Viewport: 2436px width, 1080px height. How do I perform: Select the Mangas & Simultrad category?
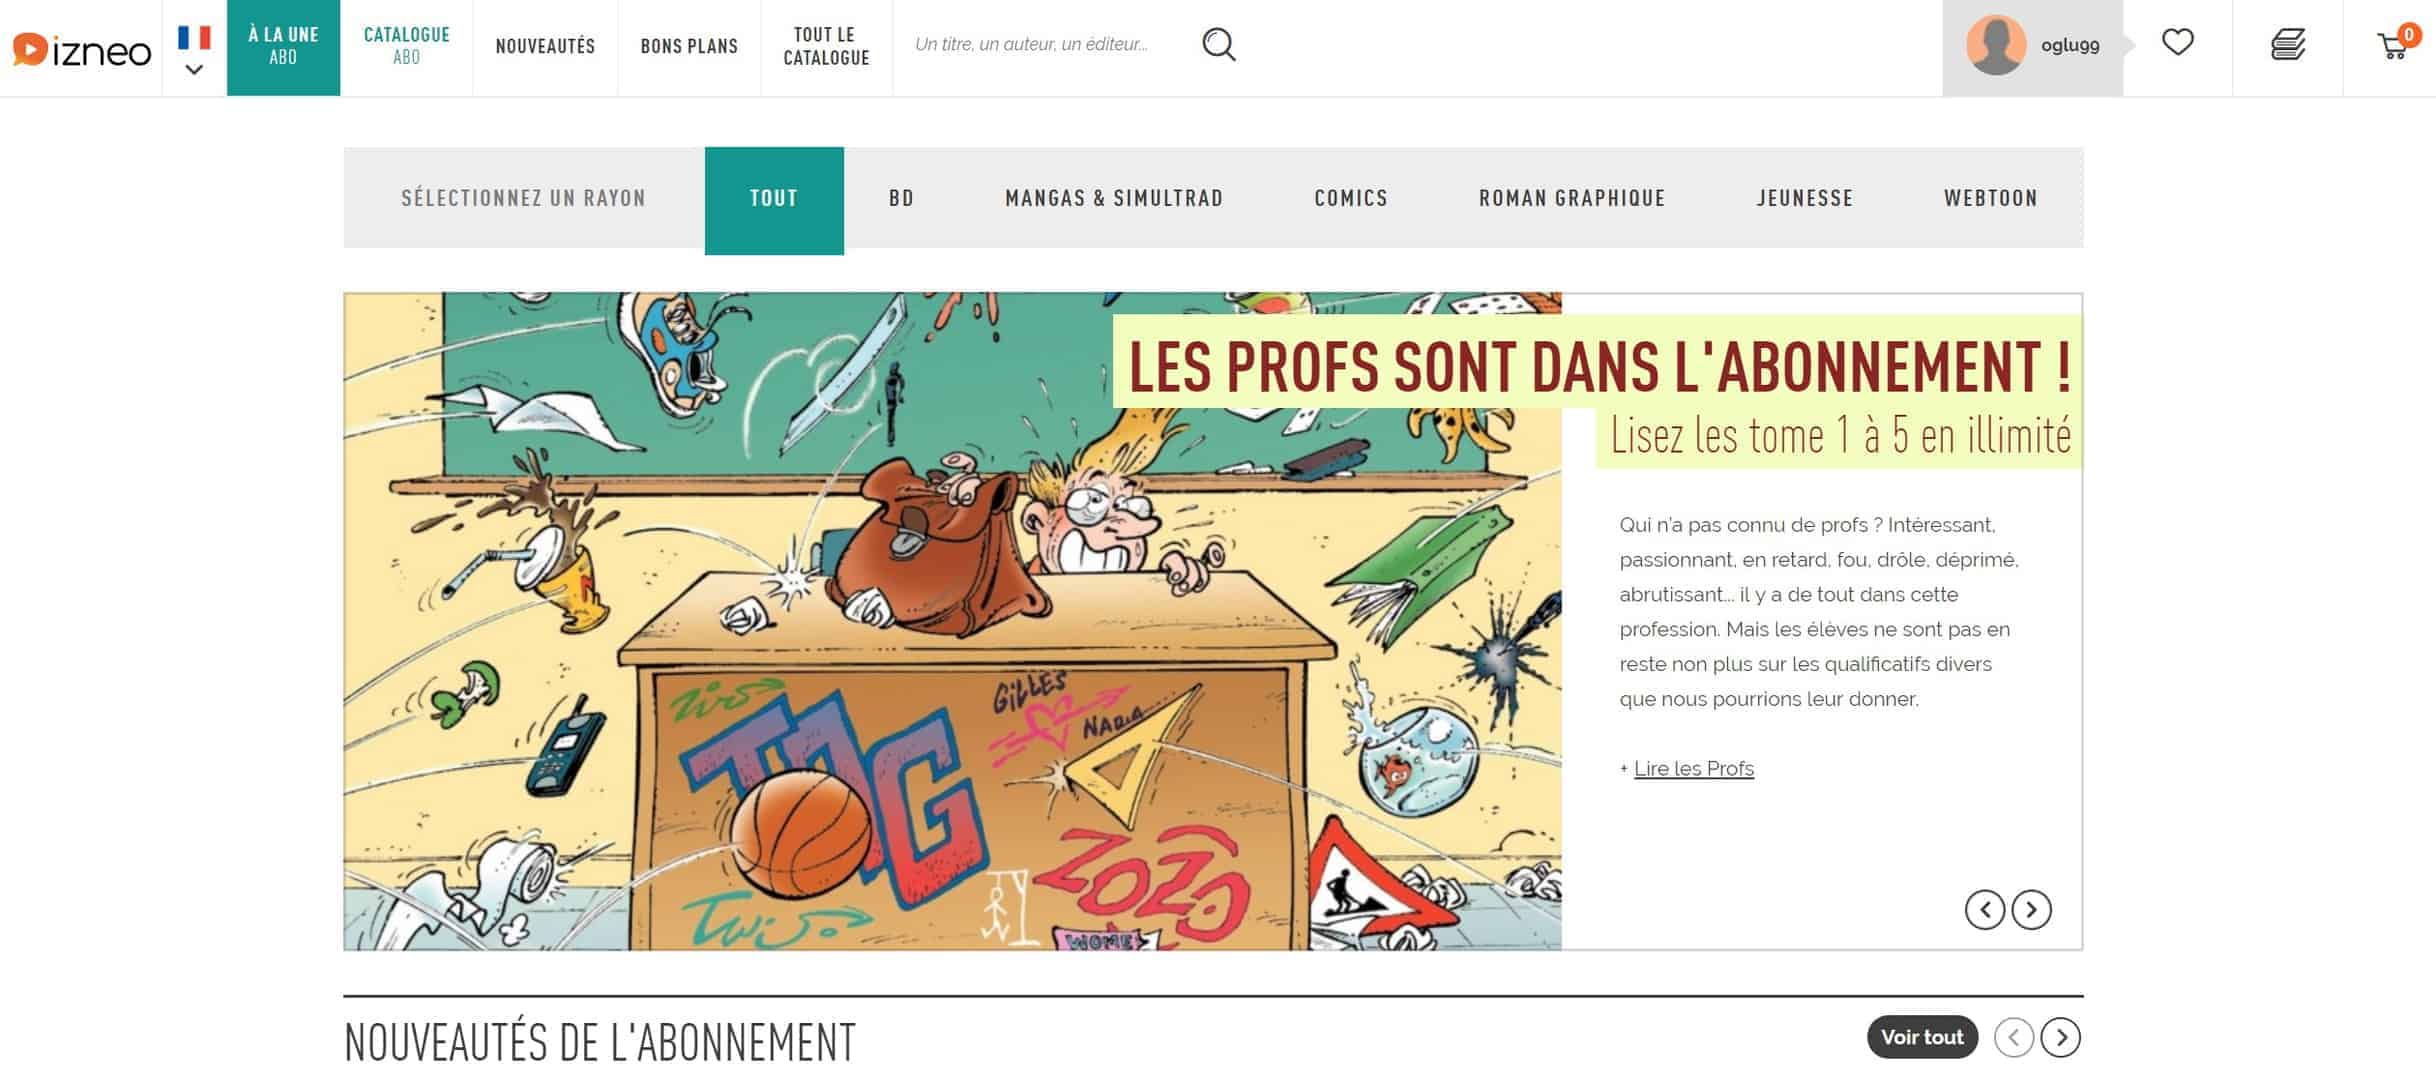[x=1114, y=198]
